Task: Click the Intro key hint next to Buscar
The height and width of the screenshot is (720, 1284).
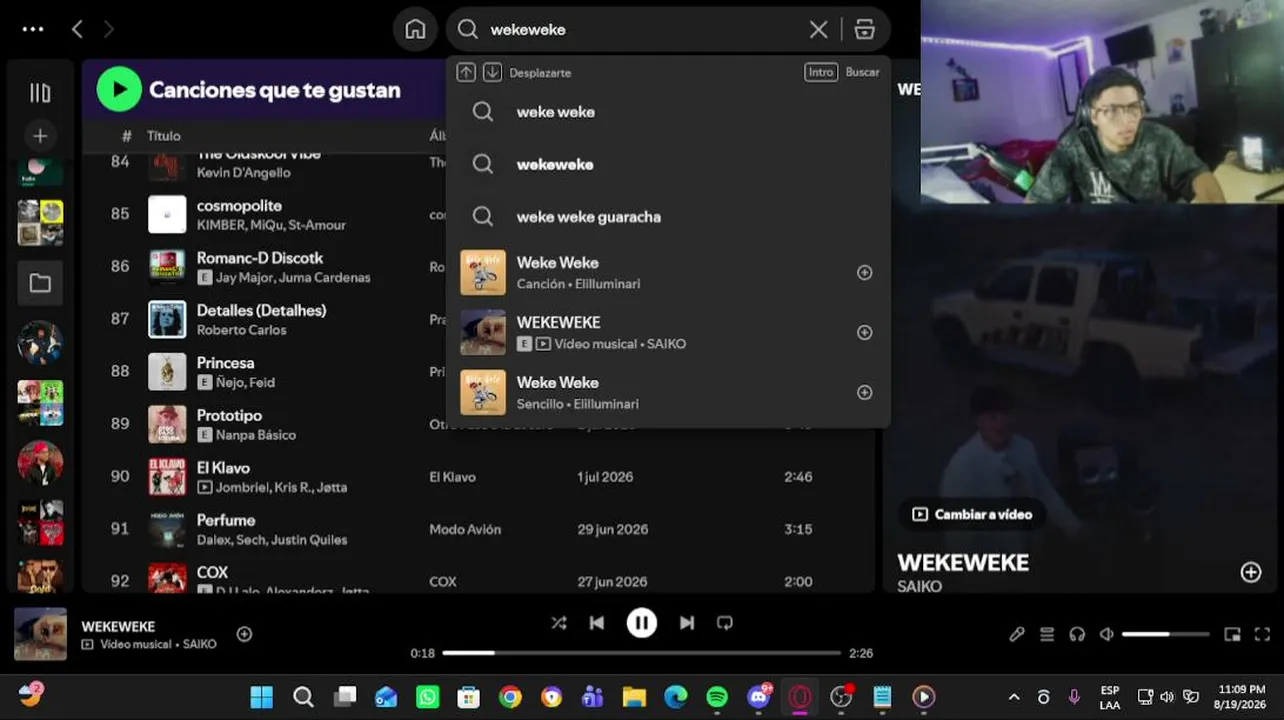Action: tap(821, 72)
